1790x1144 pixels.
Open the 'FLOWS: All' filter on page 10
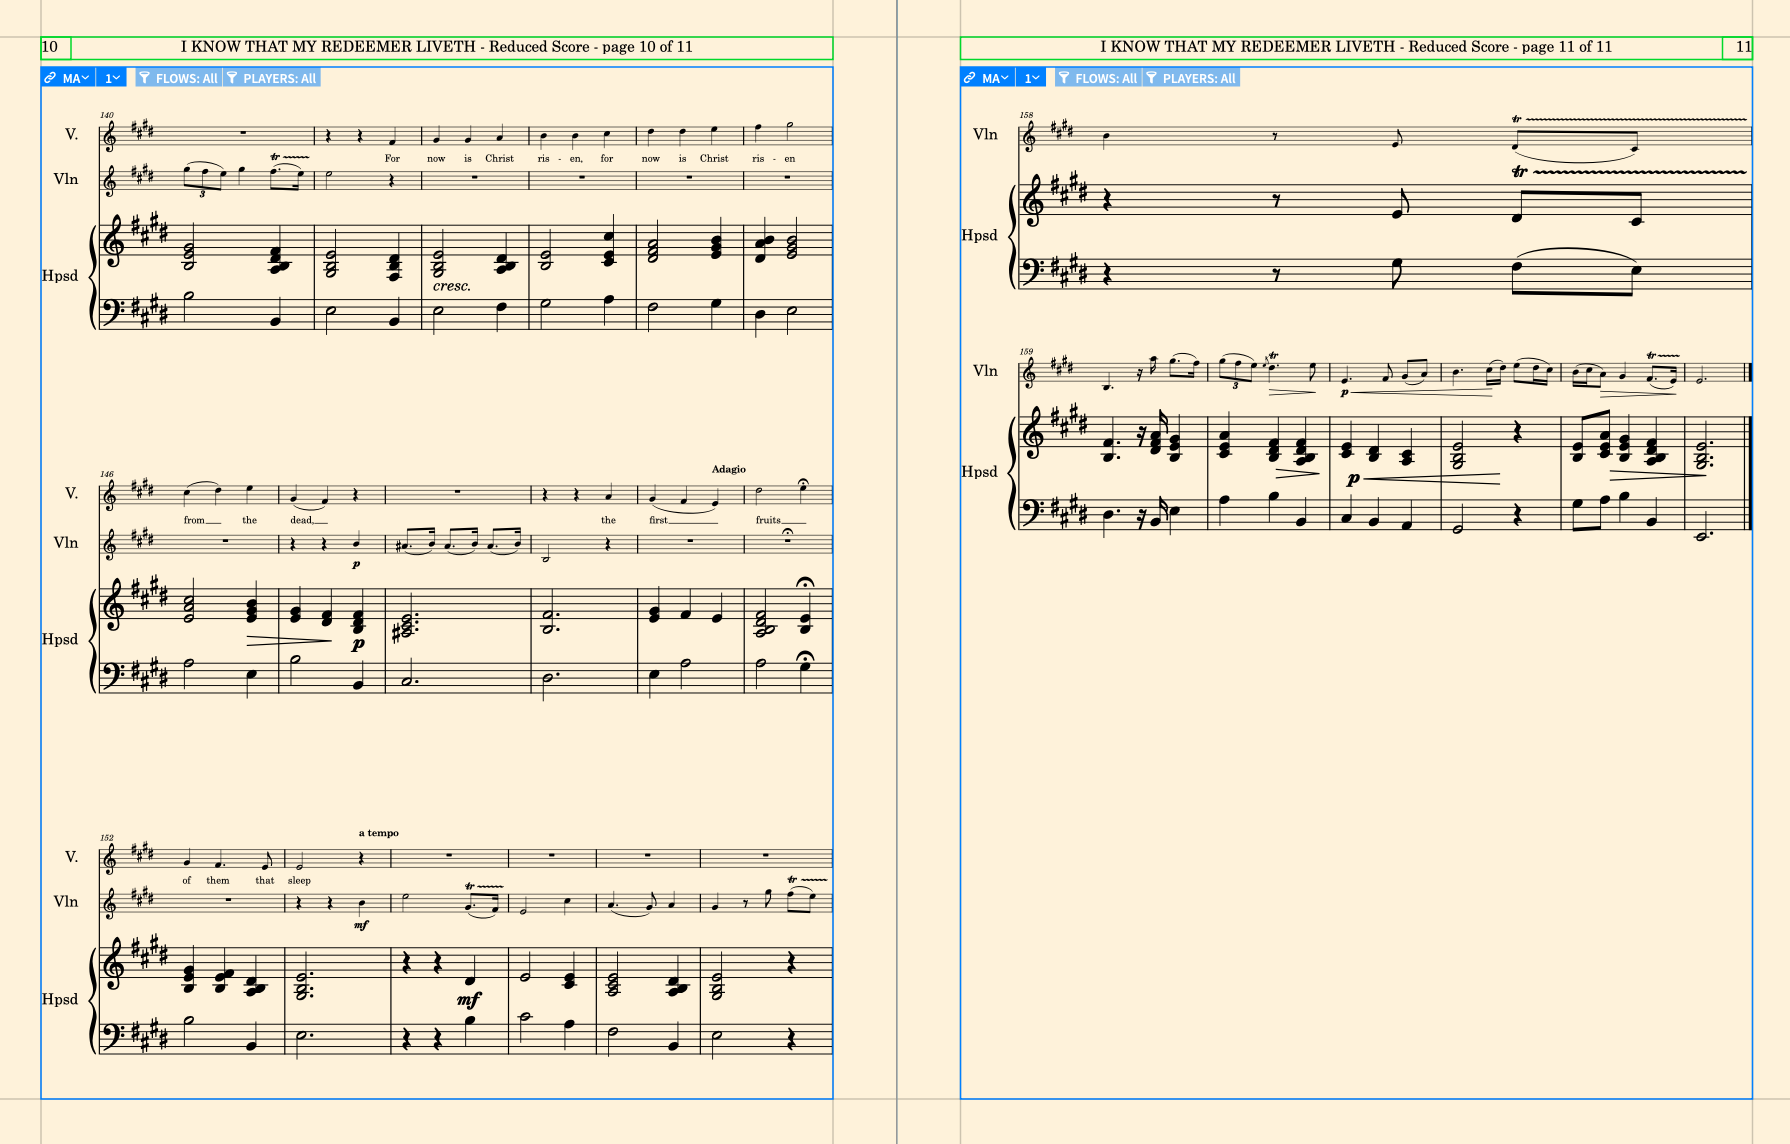tap(178, 78)
